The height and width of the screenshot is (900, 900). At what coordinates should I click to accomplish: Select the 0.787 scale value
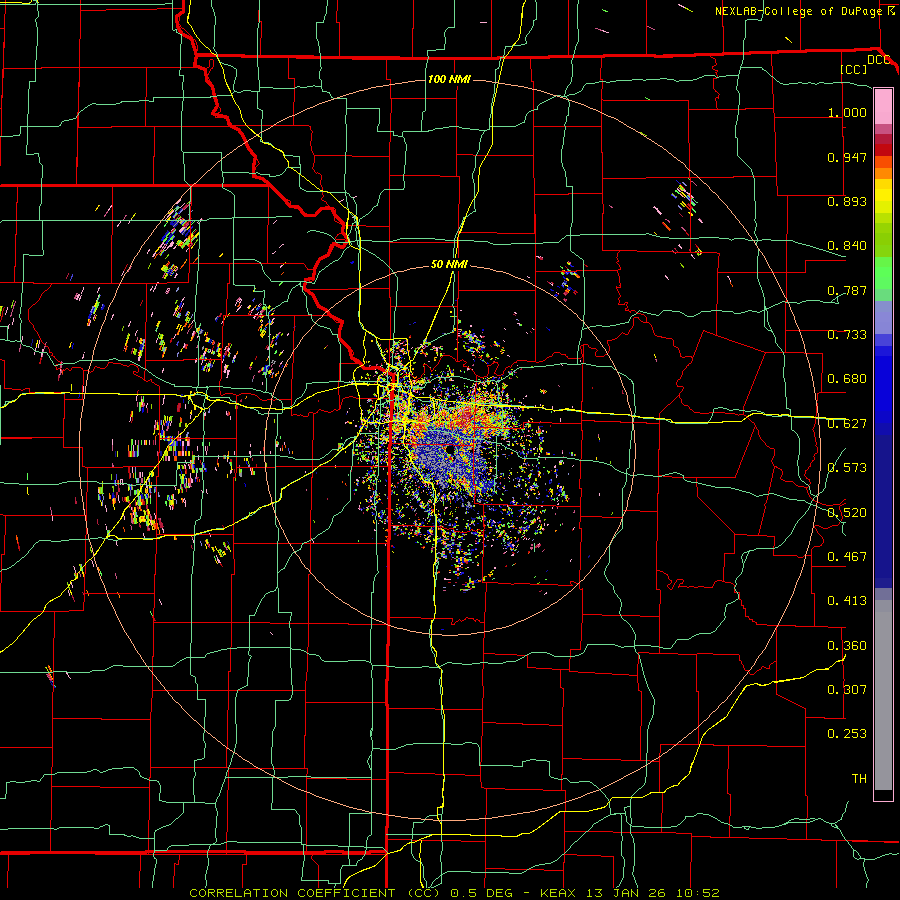coord(847,290)
